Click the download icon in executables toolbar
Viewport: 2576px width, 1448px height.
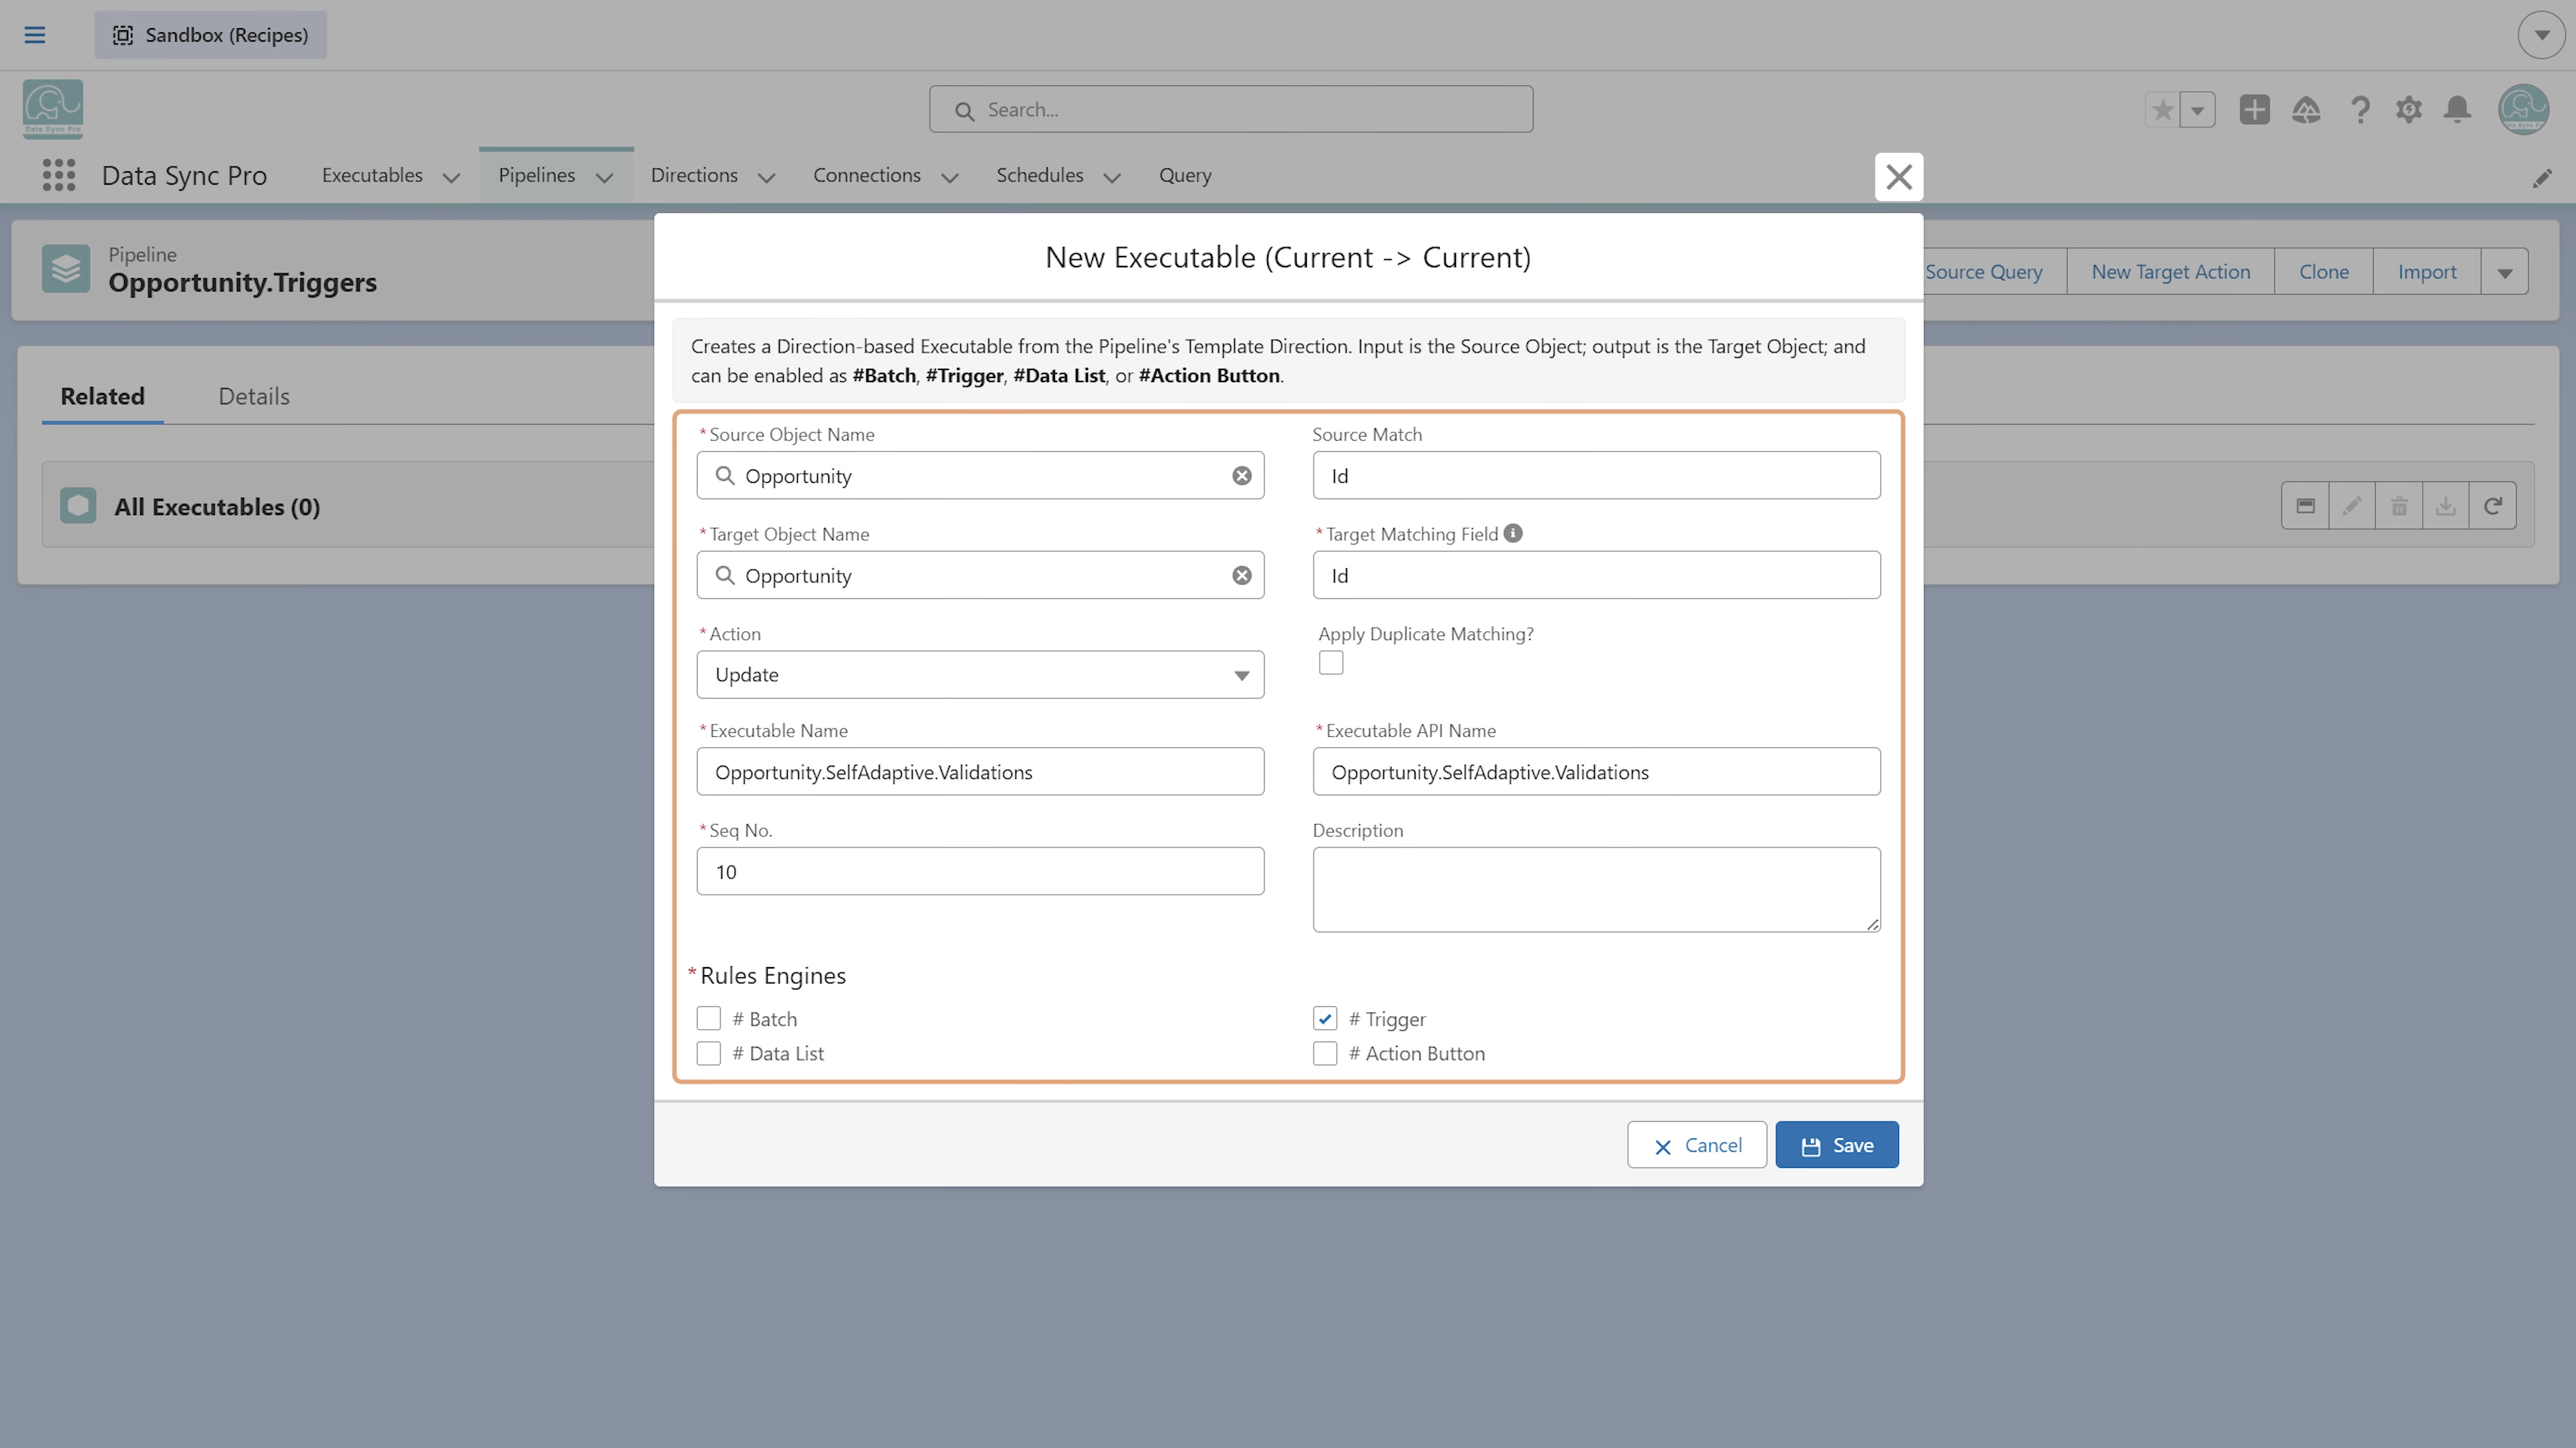pos(2445,506)
